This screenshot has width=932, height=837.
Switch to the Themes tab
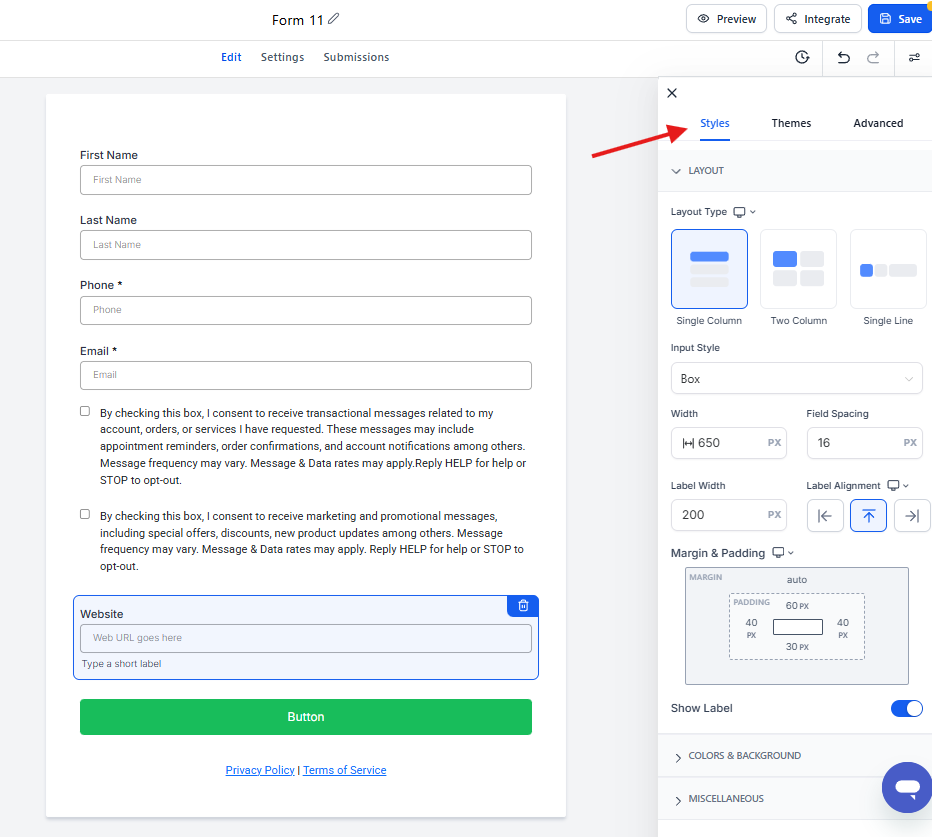[x=791, y=123]
